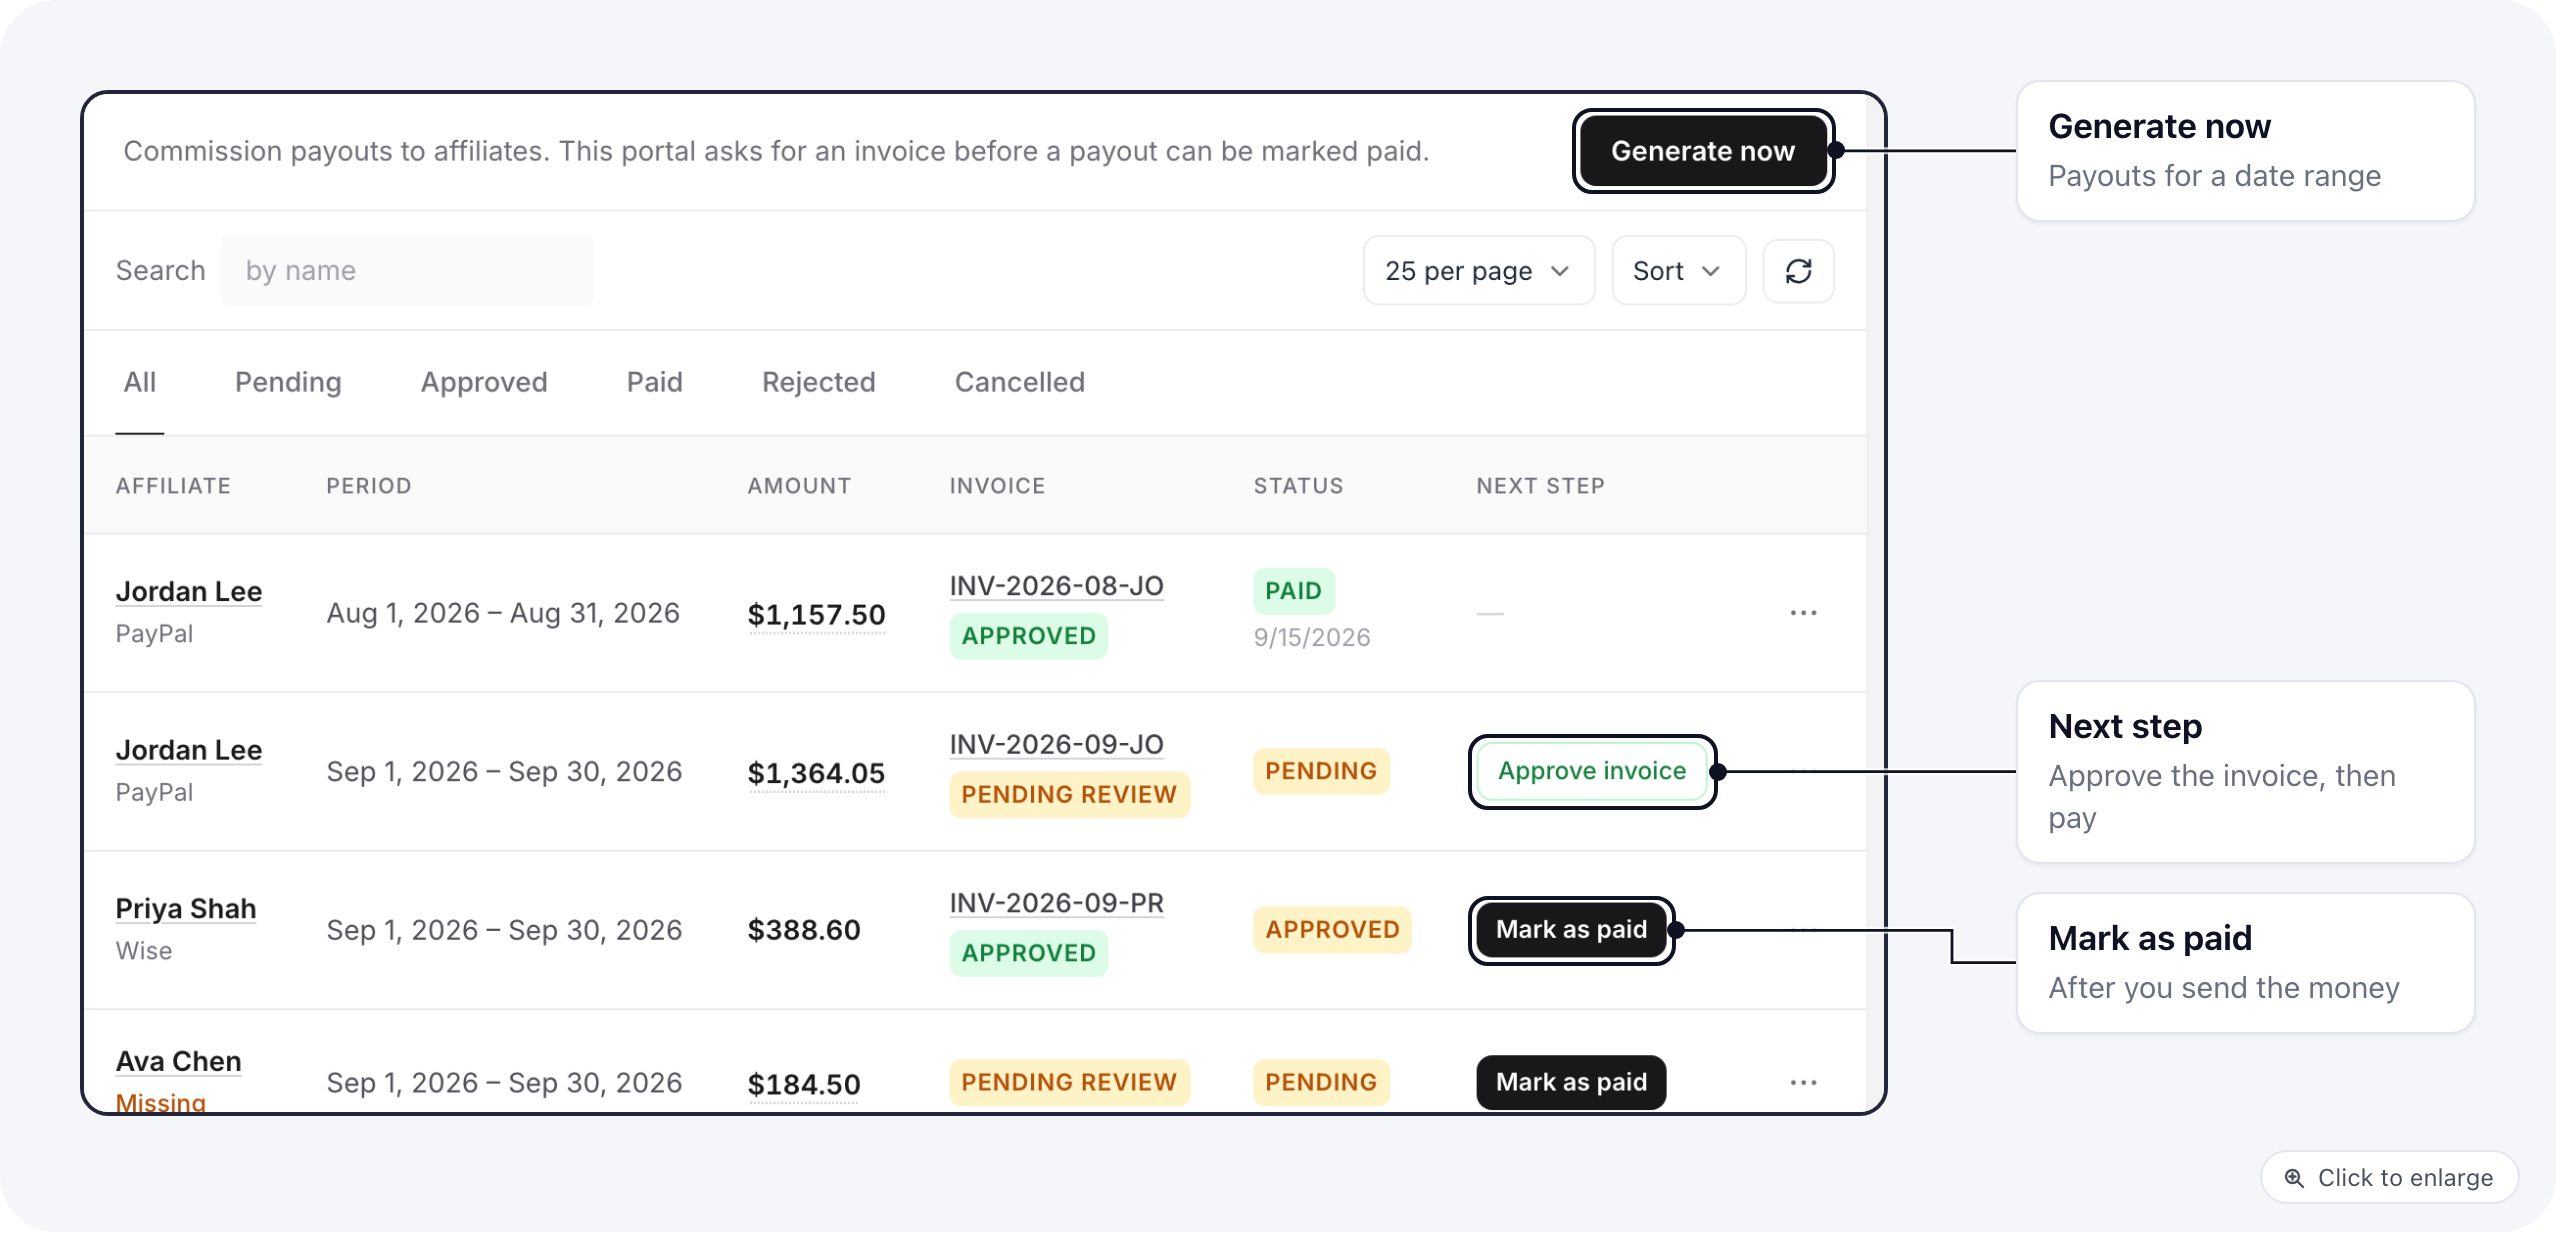View the Cancelled tab
This screenshot has height=1234, width=2556.
[x=1020, y=382]
